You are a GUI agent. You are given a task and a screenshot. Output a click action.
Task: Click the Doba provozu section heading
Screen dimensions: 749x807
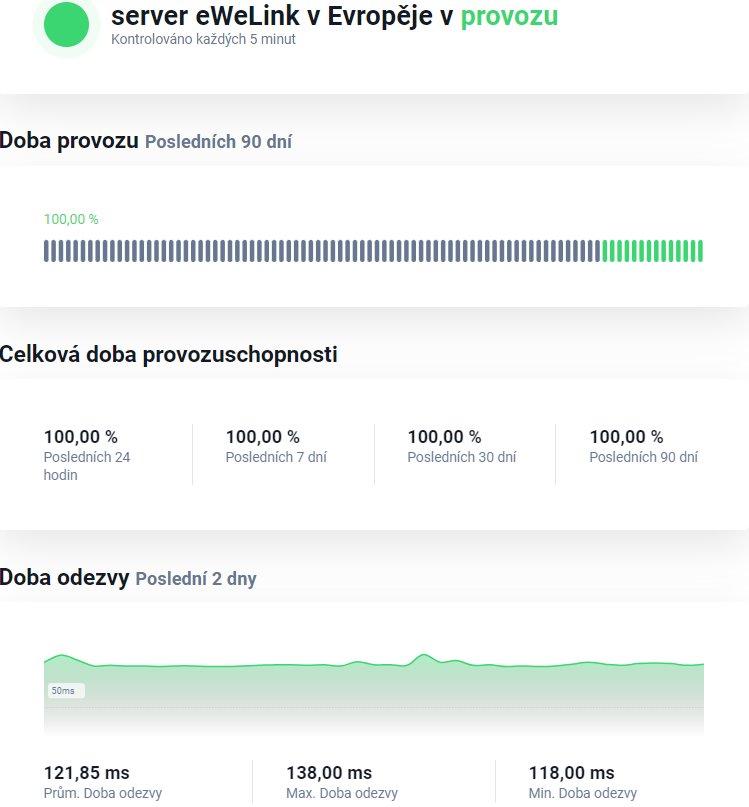(69, 141)
